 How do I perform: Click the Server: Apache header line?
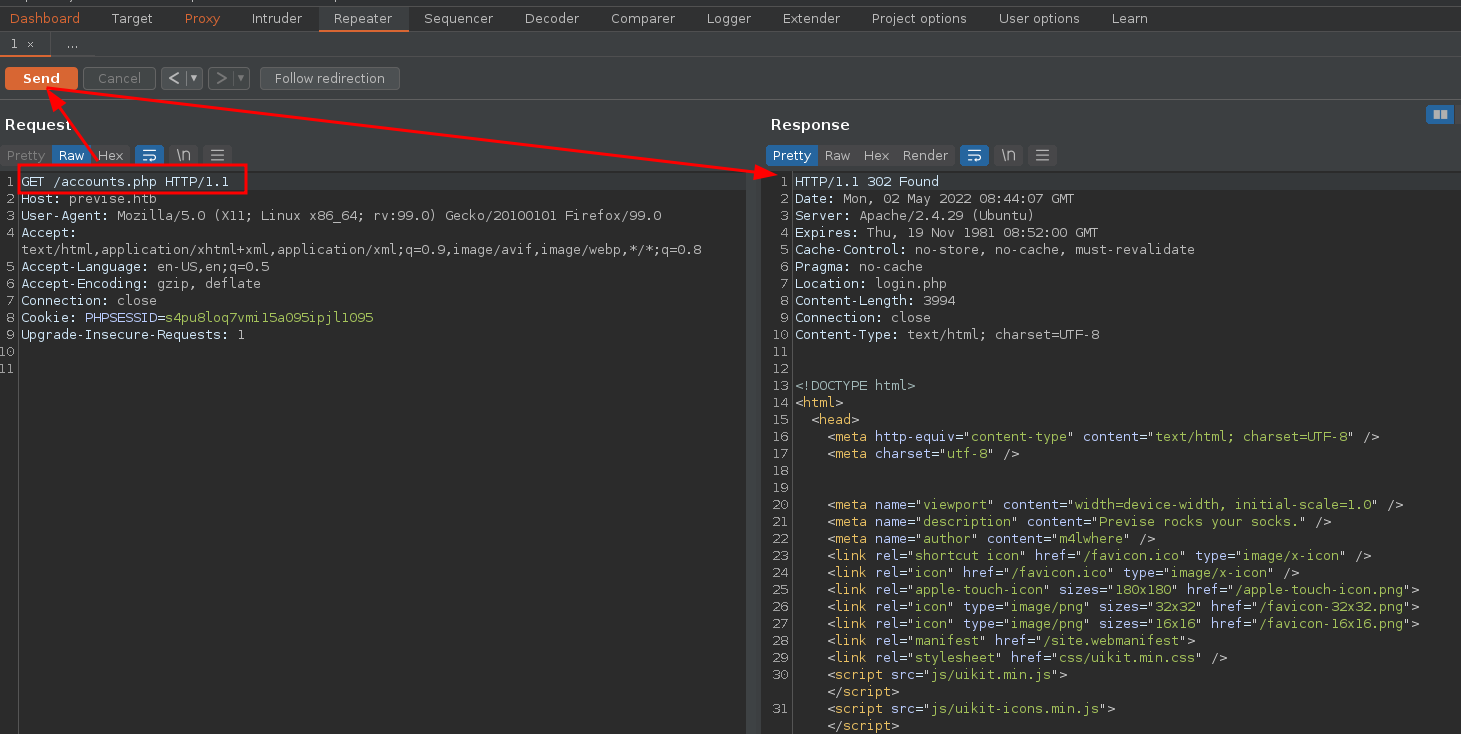tap(915, 216)
